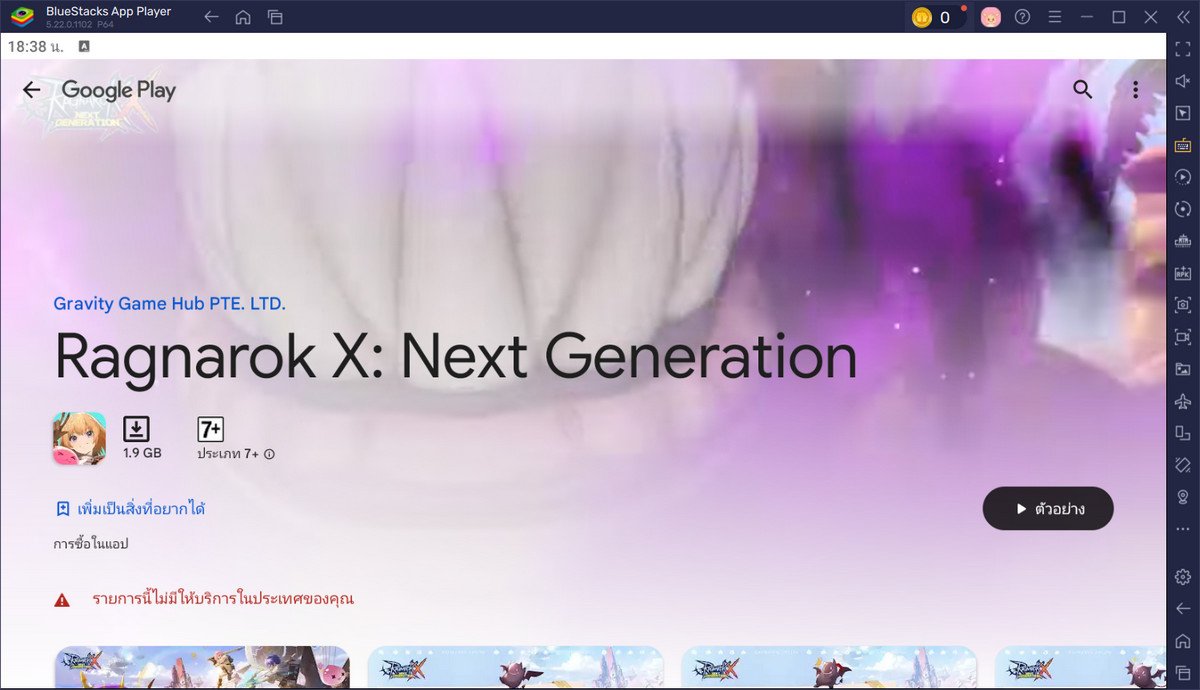This screenshot has width=1200, height=690.
Task: Open BlueStacks help question mark
Action: [1022, 17]
